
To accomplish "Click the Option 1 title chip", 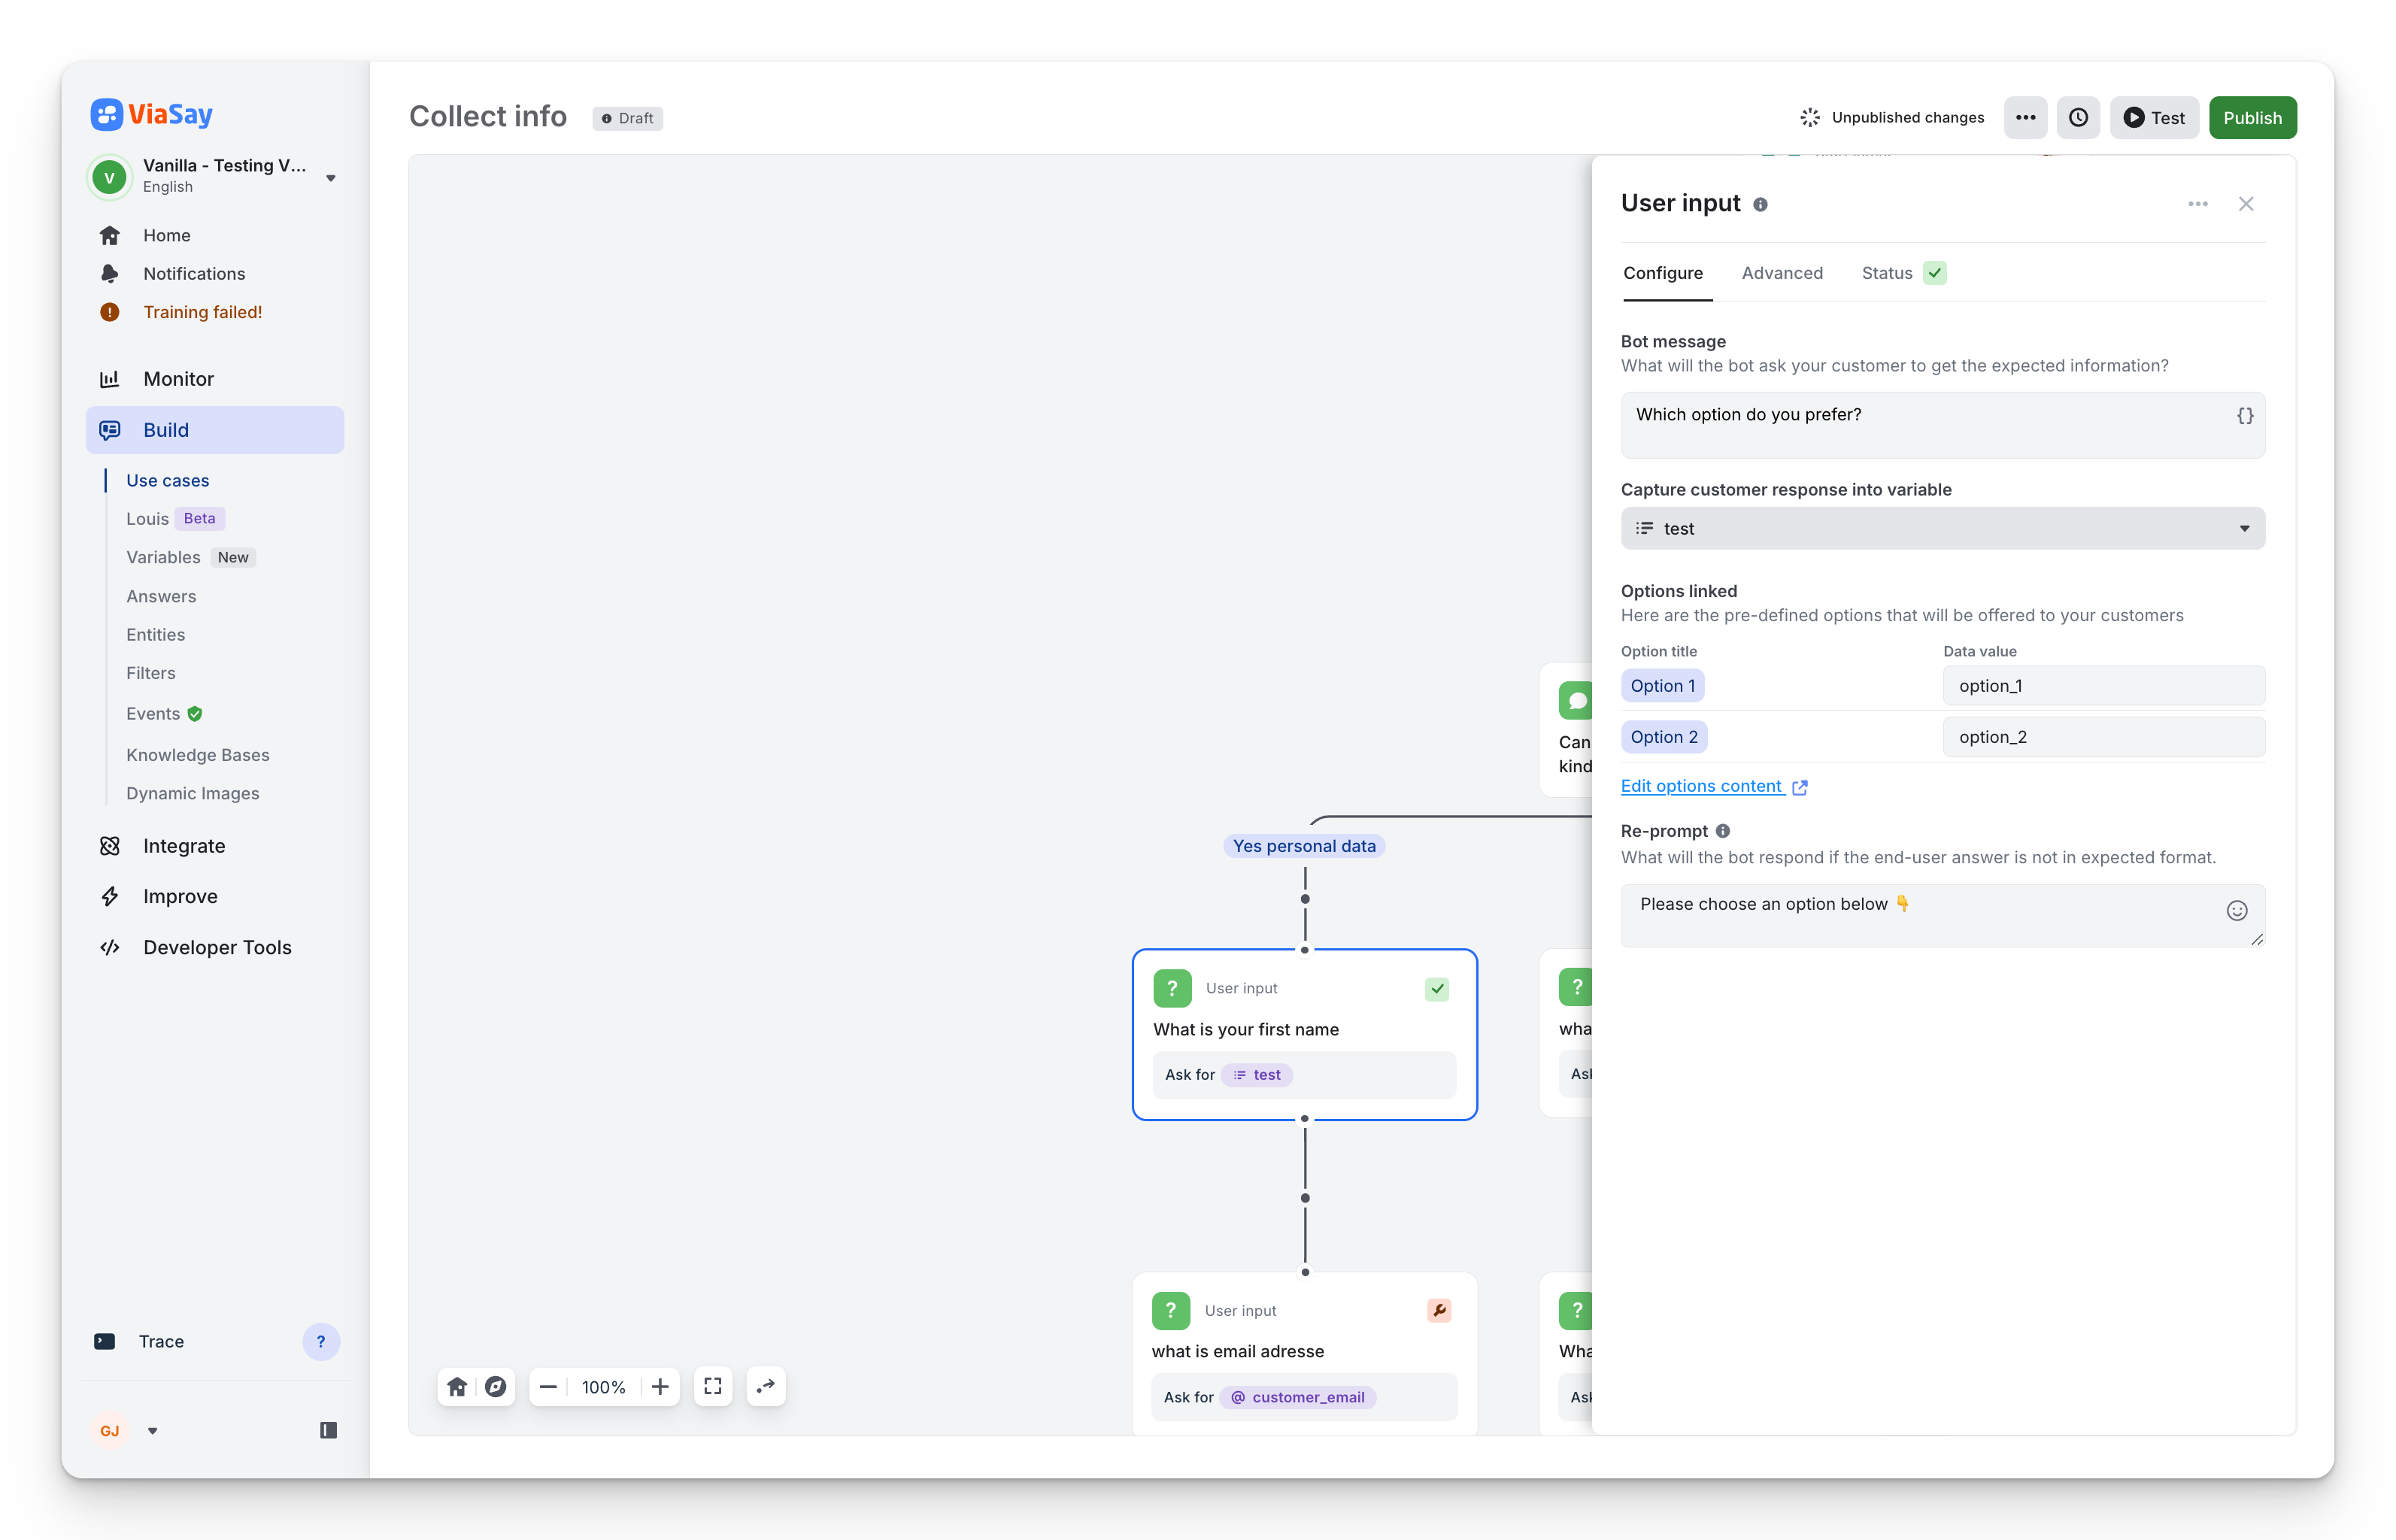I will point(1663,686).
